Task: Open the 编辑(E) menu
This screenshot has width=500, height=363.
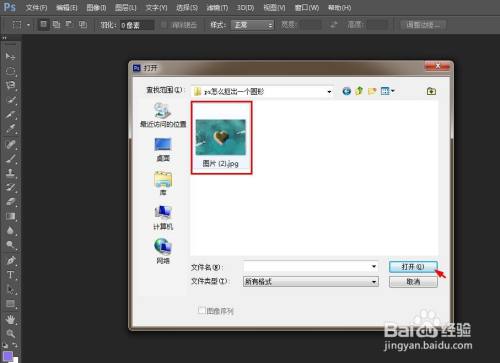Action: tap(67, 7)
